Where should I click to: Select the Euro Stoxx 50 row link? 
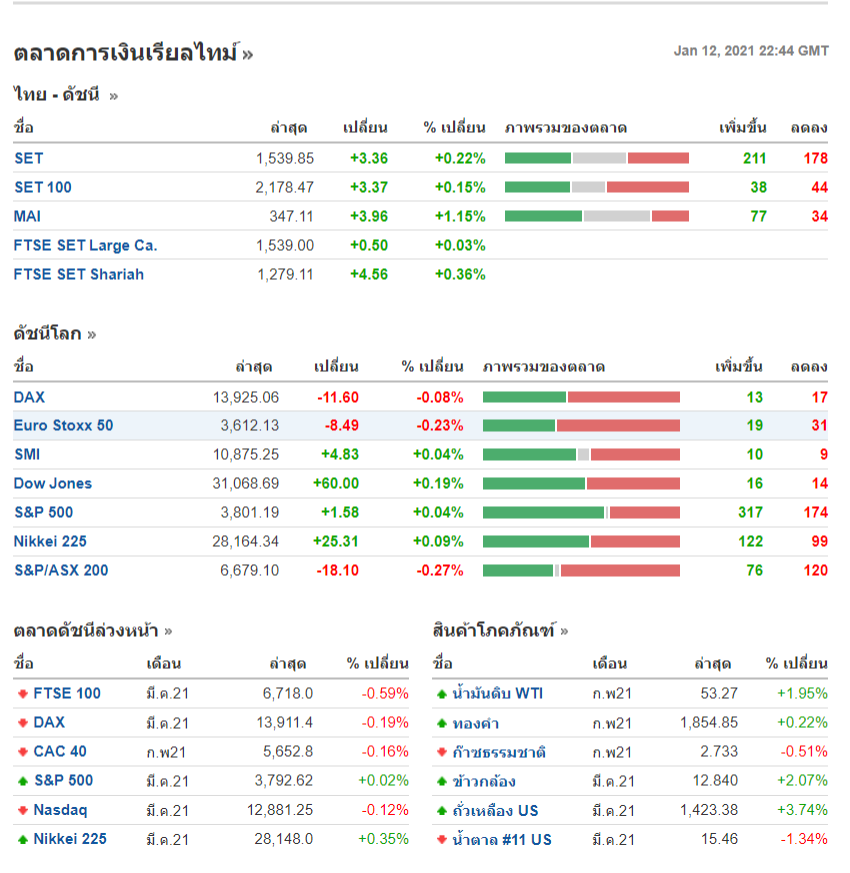pyautogui.click(x=64, y=425)
